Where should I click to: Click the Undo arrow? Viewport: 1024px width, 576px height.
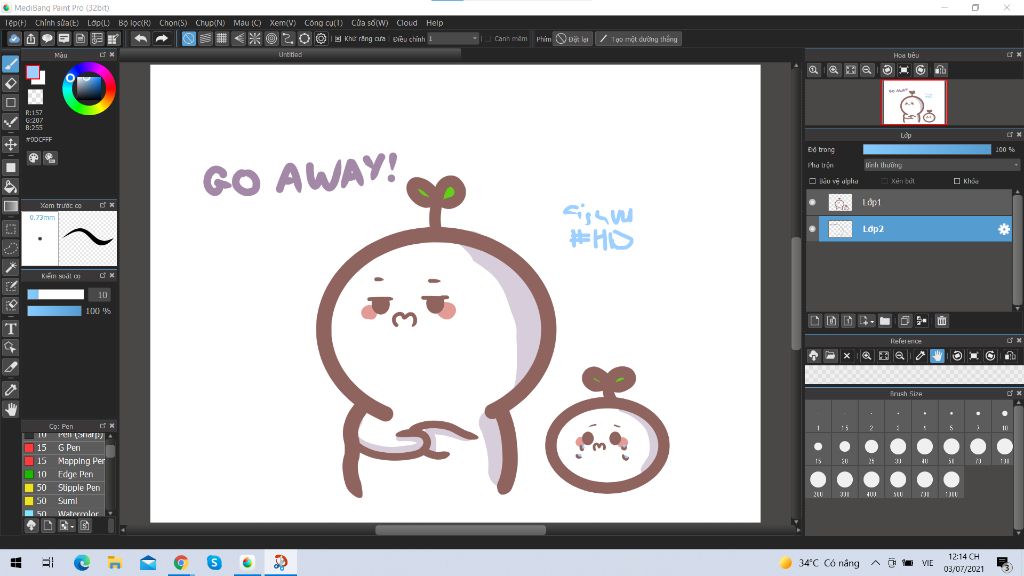tap(140, 39)
